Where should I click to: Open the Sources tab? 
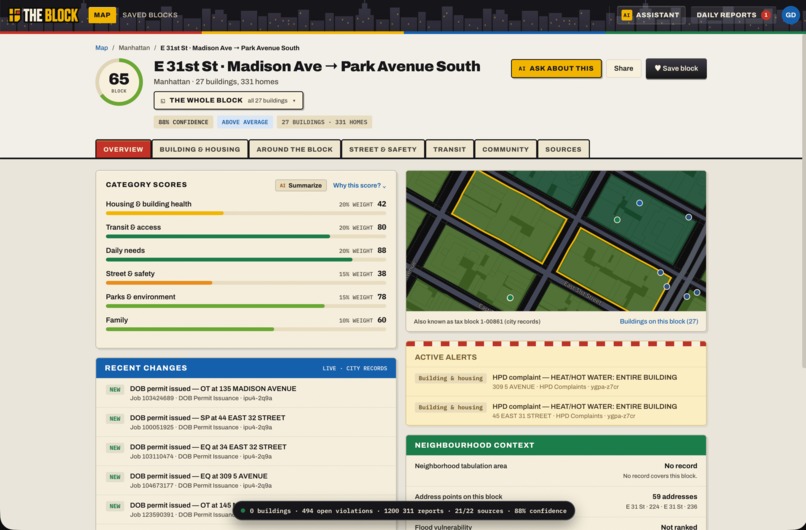pyautogui.click(x=563, y=149)
